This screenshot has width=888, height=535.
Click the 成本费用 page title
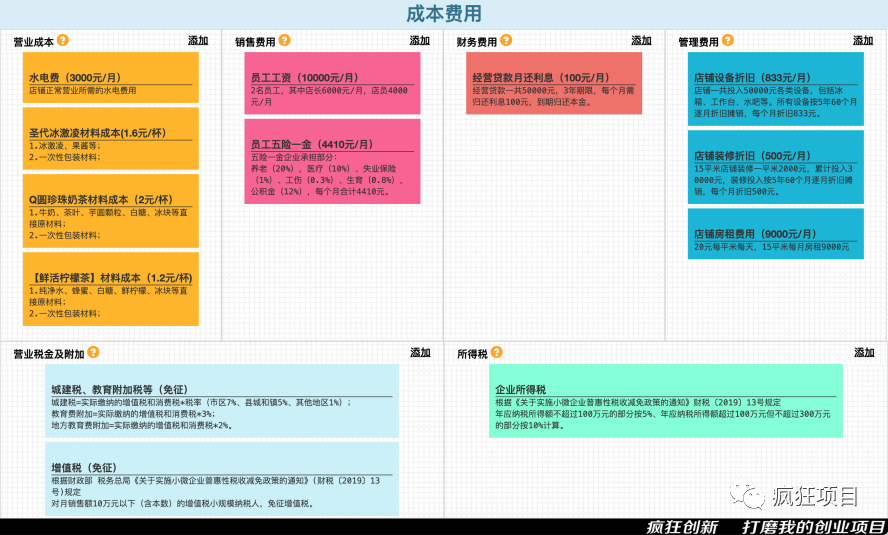coord(443,13)
